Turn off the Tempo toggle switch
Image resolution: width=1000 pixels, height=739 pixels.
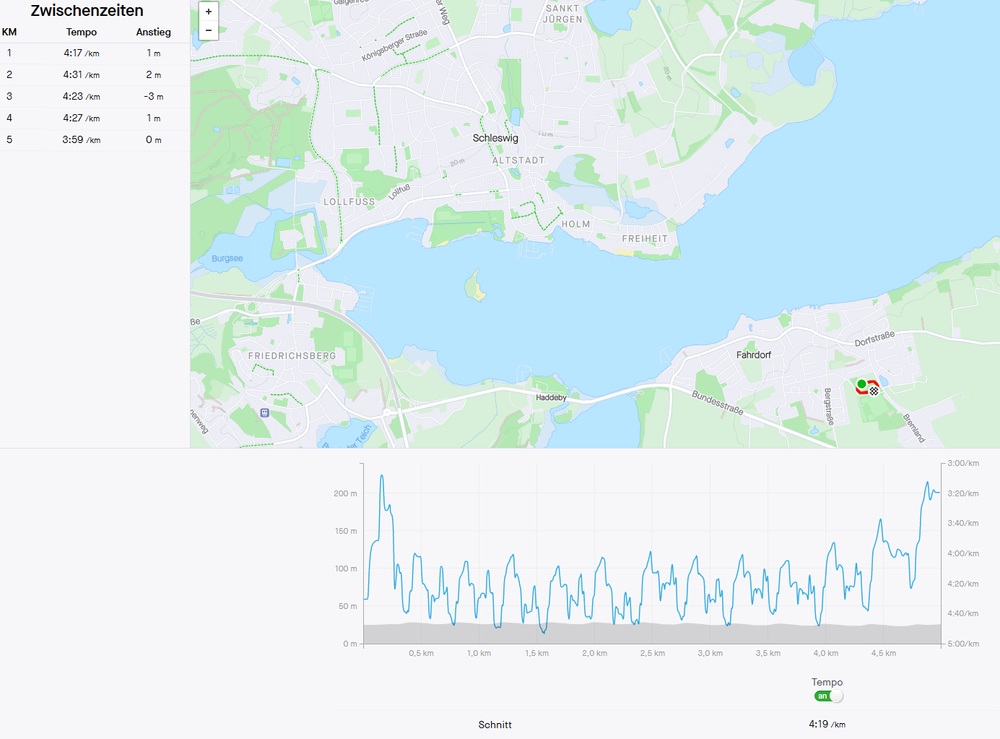pyautogui.click(x=828, y=696)
